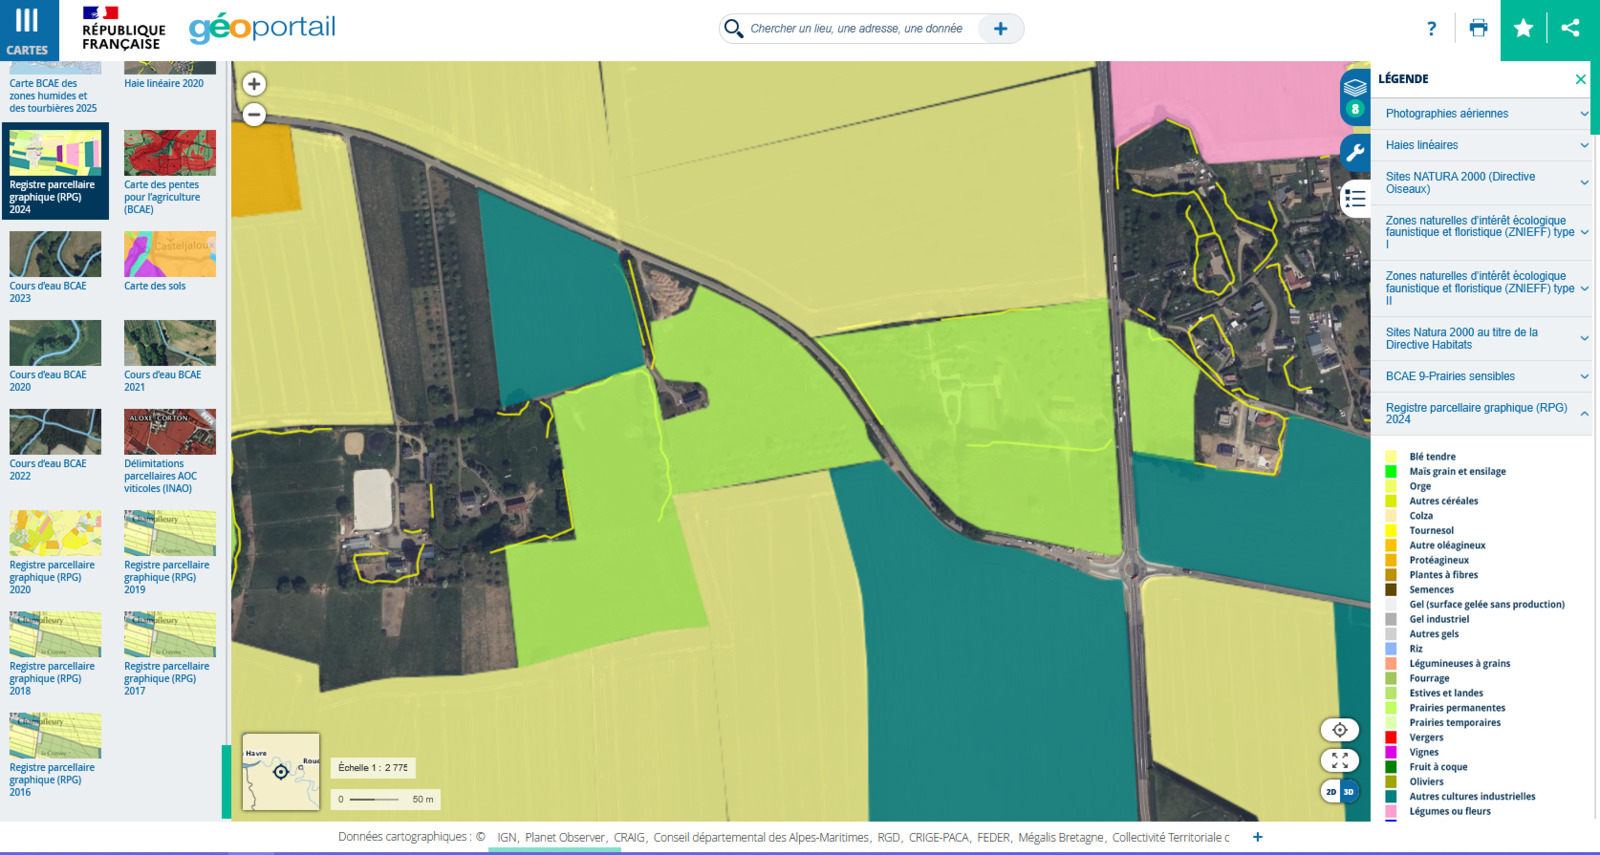Expand BCAE 9-Prairies sensibles legend
This screenshot has width=1600, height=855.
(1583, 377)
